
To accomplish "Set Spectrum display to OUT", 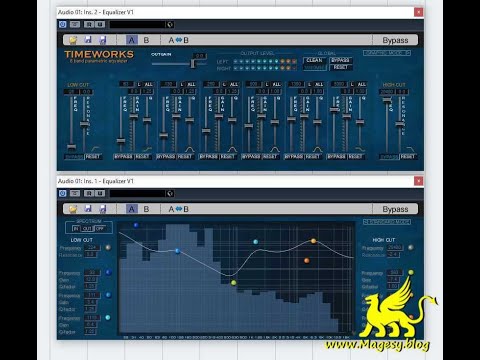I will tap(87, 228).
